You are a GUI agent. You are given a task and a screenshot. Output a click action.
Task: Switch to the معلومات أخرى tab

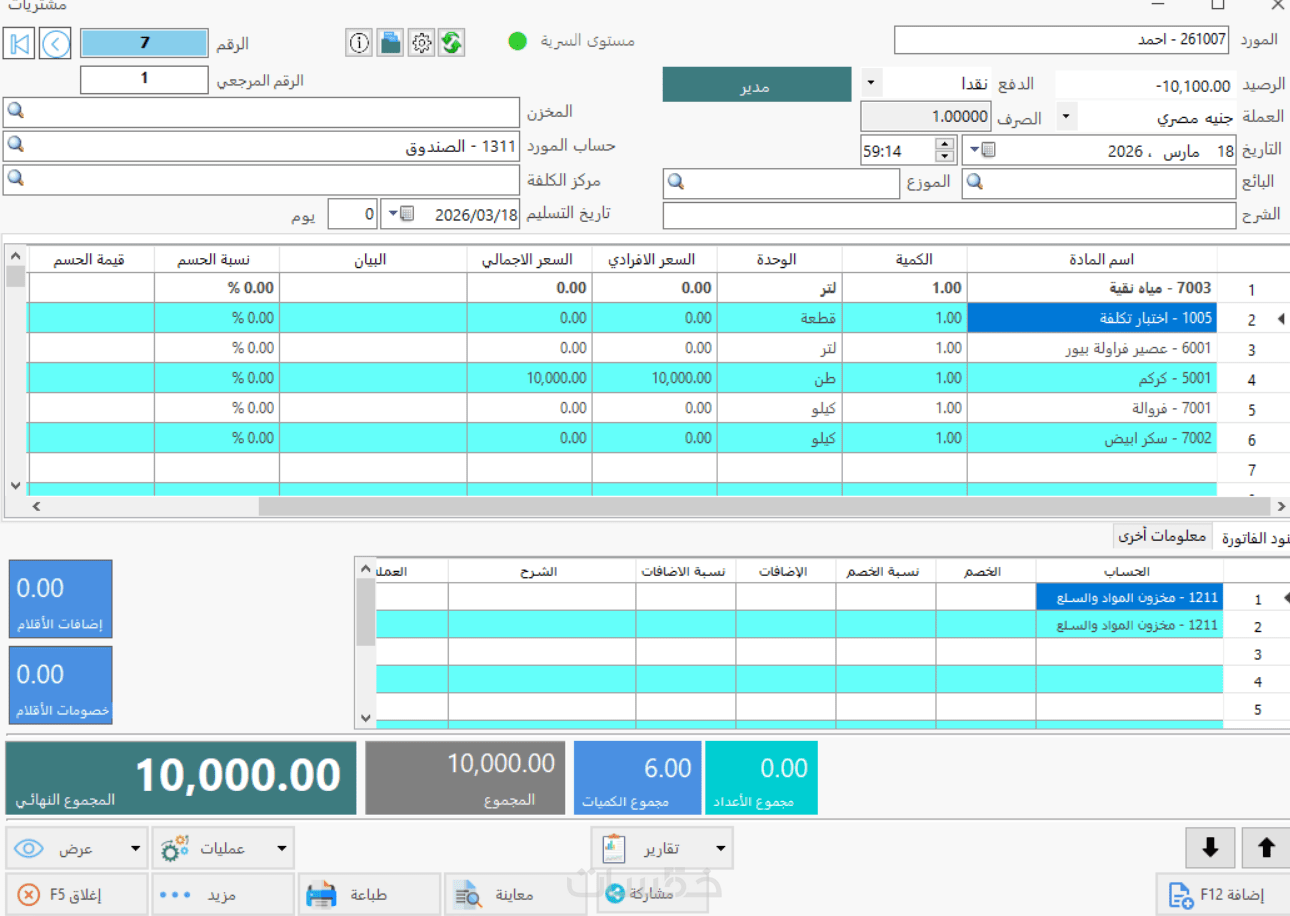pos(1162,536)
